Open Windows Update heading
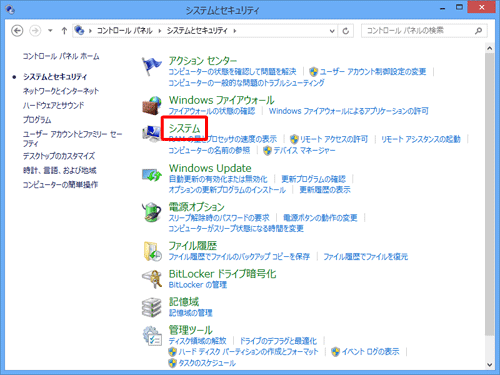The image size is (500, 375). (x=210, y=168)
